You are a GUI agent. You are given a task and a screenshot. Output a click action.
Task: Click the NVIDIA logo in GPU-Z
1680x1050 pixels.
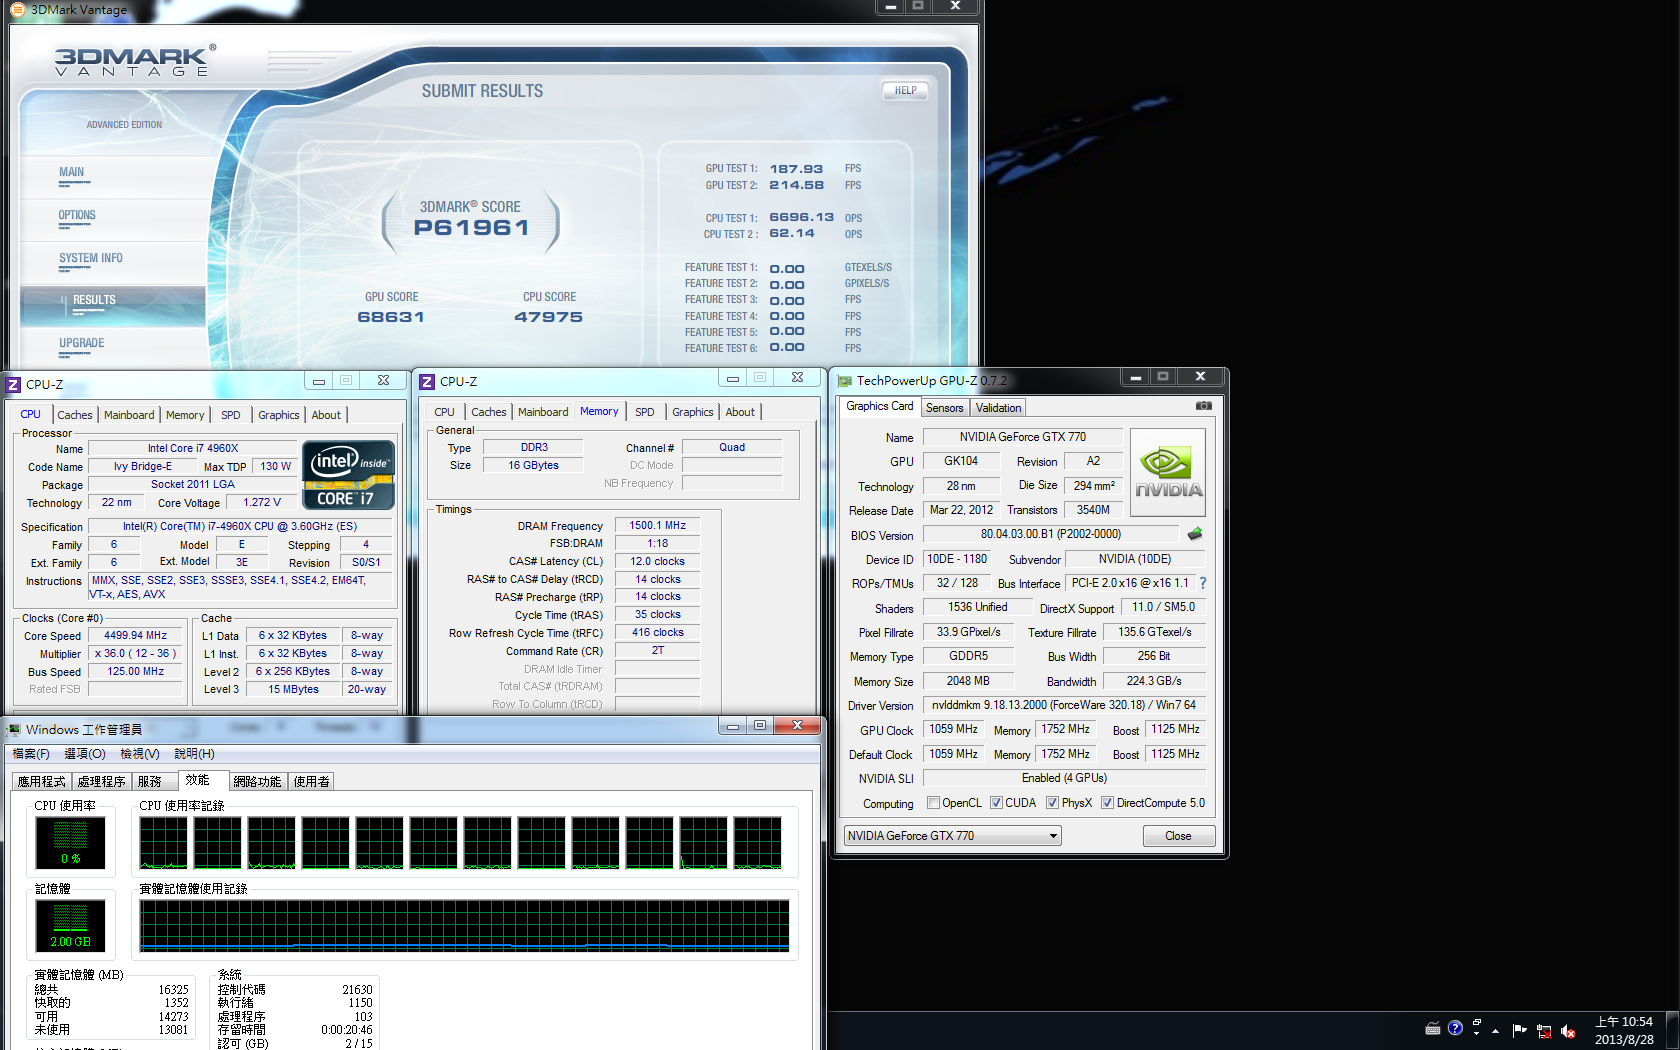(1167, 473)
